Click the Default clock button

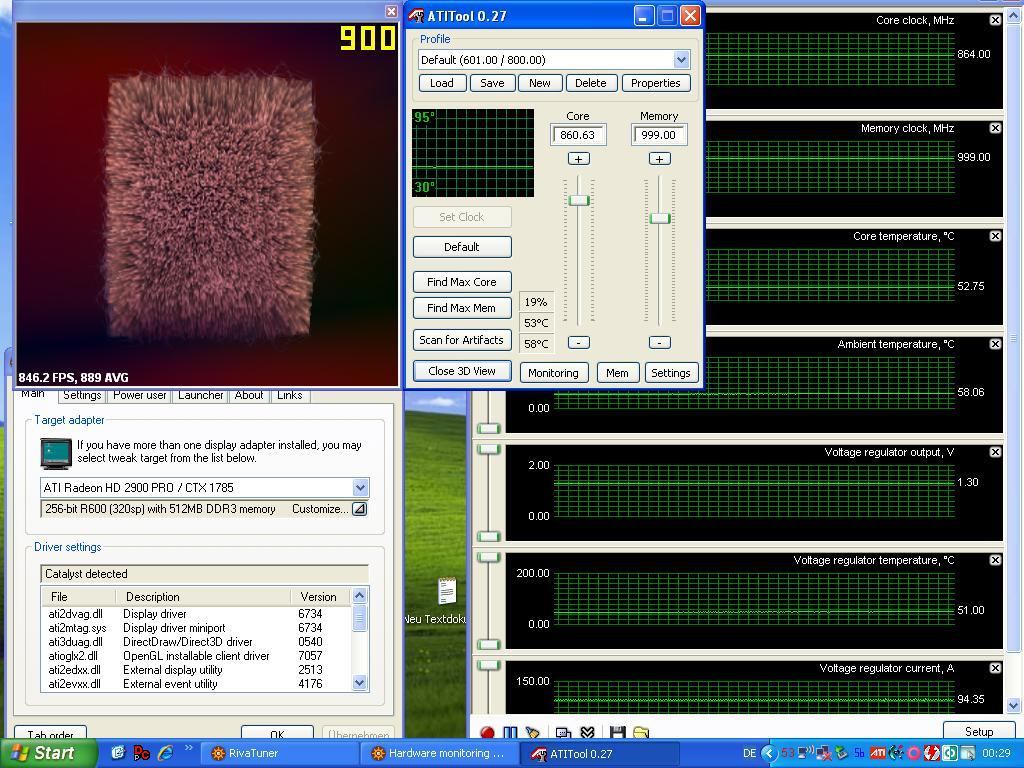point(462,247)
